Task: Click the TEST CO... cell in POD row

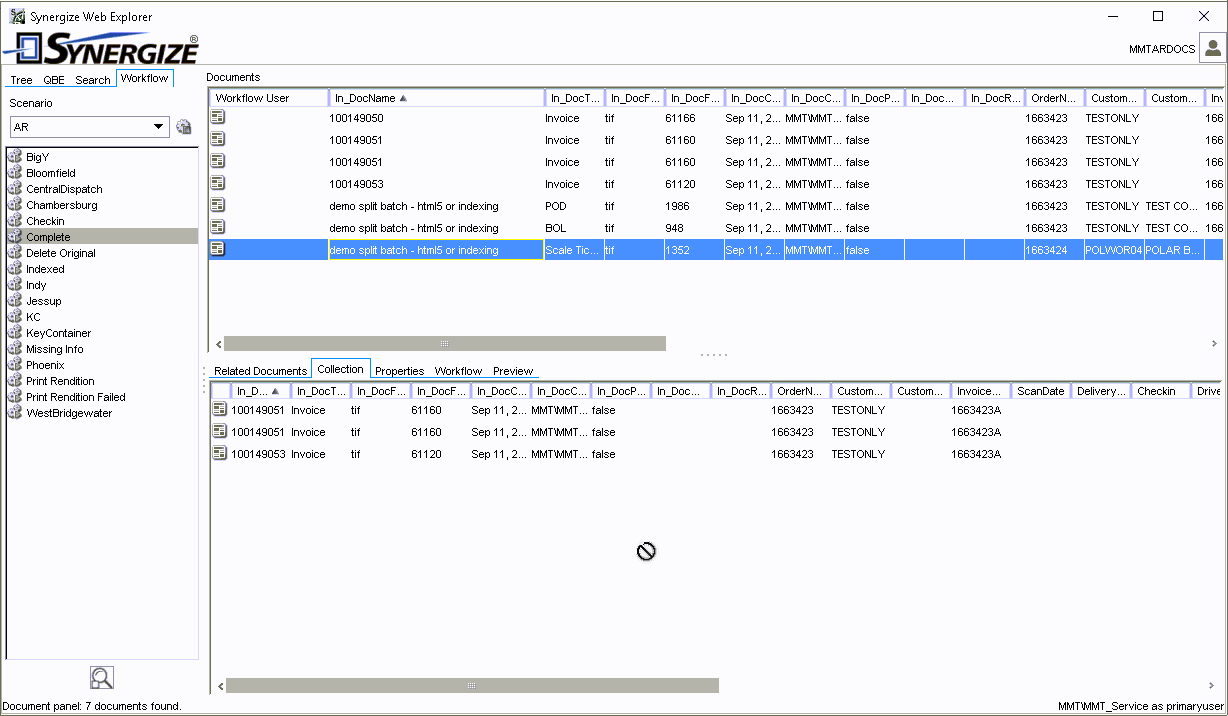Action: 1174,206
